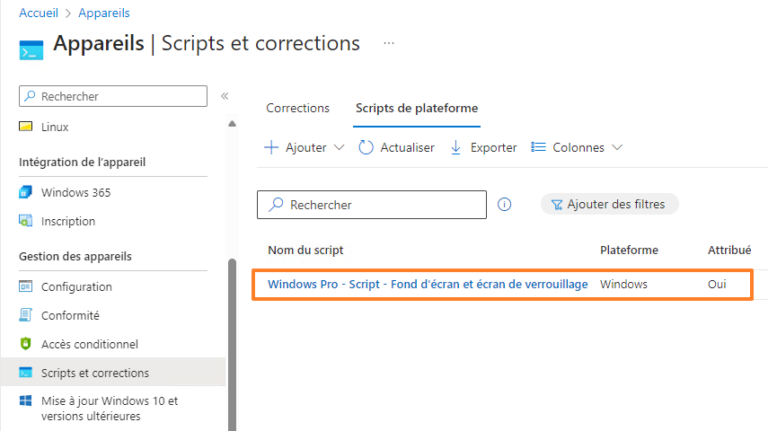This screenshot has height=431, width=768.
Task: Click the Accès conditionnel shield icon
Action: tap(26, 344)
